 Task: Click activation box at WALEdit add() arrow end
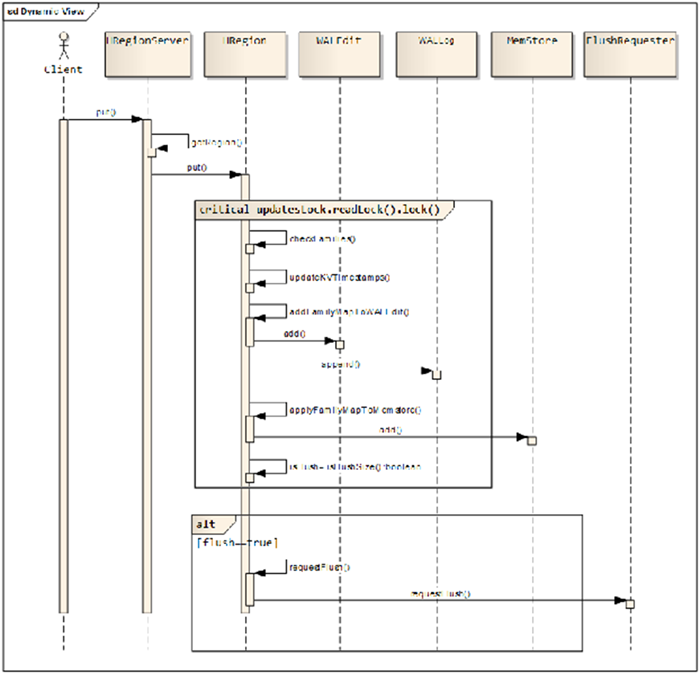[340, 344]
